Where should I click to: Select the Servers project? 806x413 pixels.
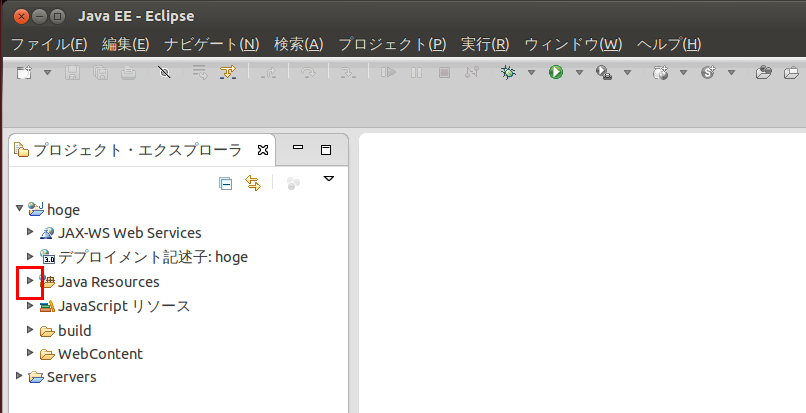point(71,377)
